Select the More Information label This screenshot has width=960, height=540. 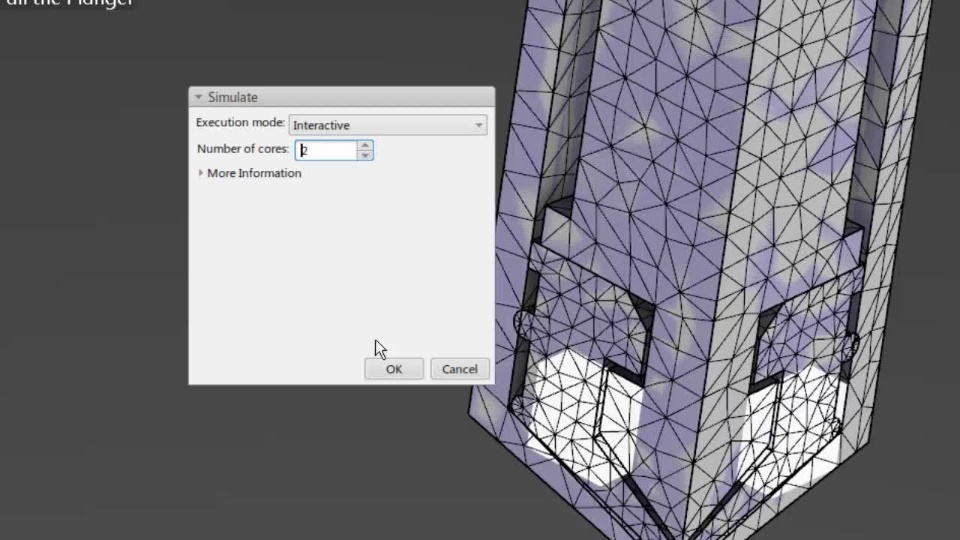pyautogui.click(x=254, y=173)
